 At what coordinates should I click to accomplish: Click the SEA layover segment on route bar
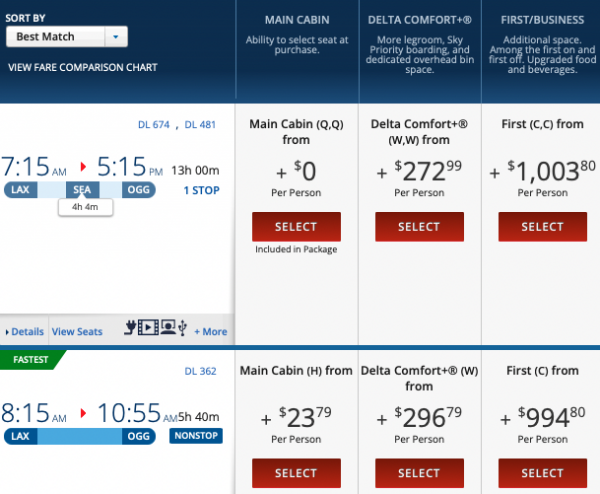[82, 189]
